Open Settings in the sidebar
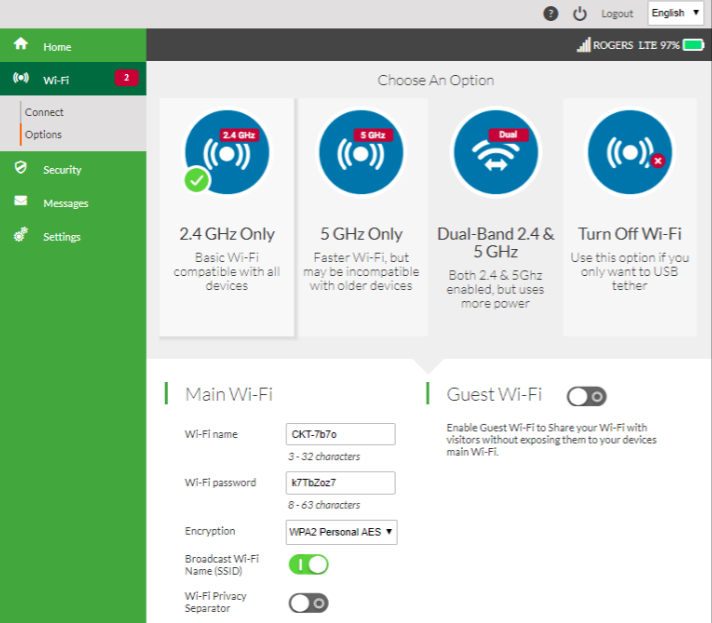The height and width of the screenshot is (623, 712). coord(73,237)
